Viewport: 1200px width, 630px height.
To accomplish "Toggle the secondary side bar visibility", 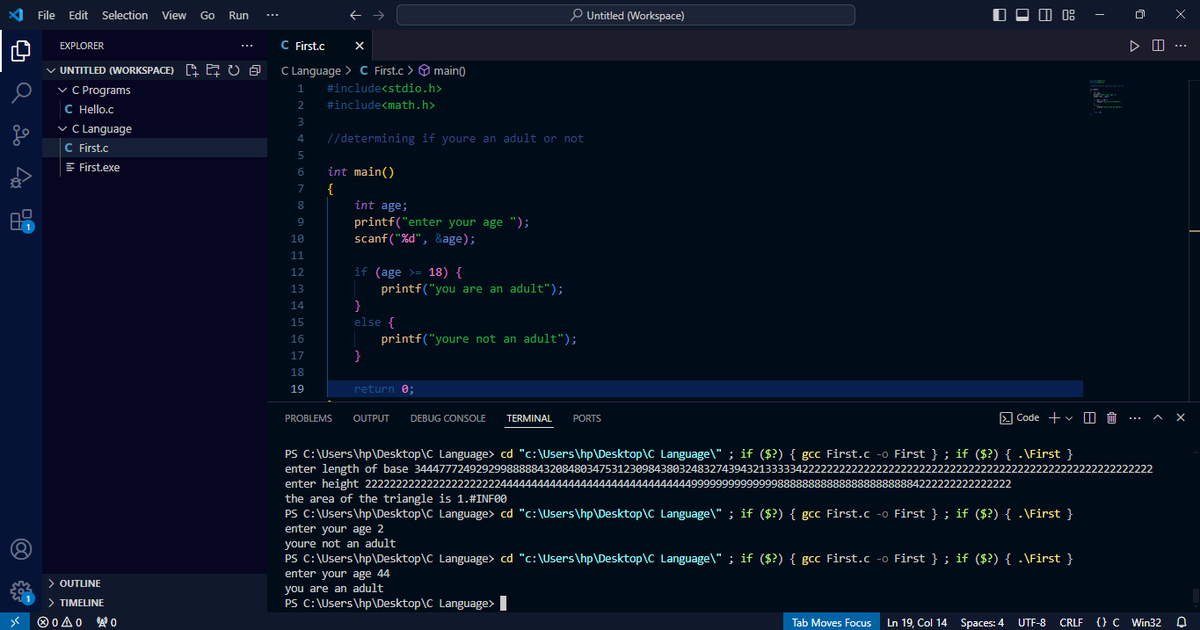I will 1045,16.
